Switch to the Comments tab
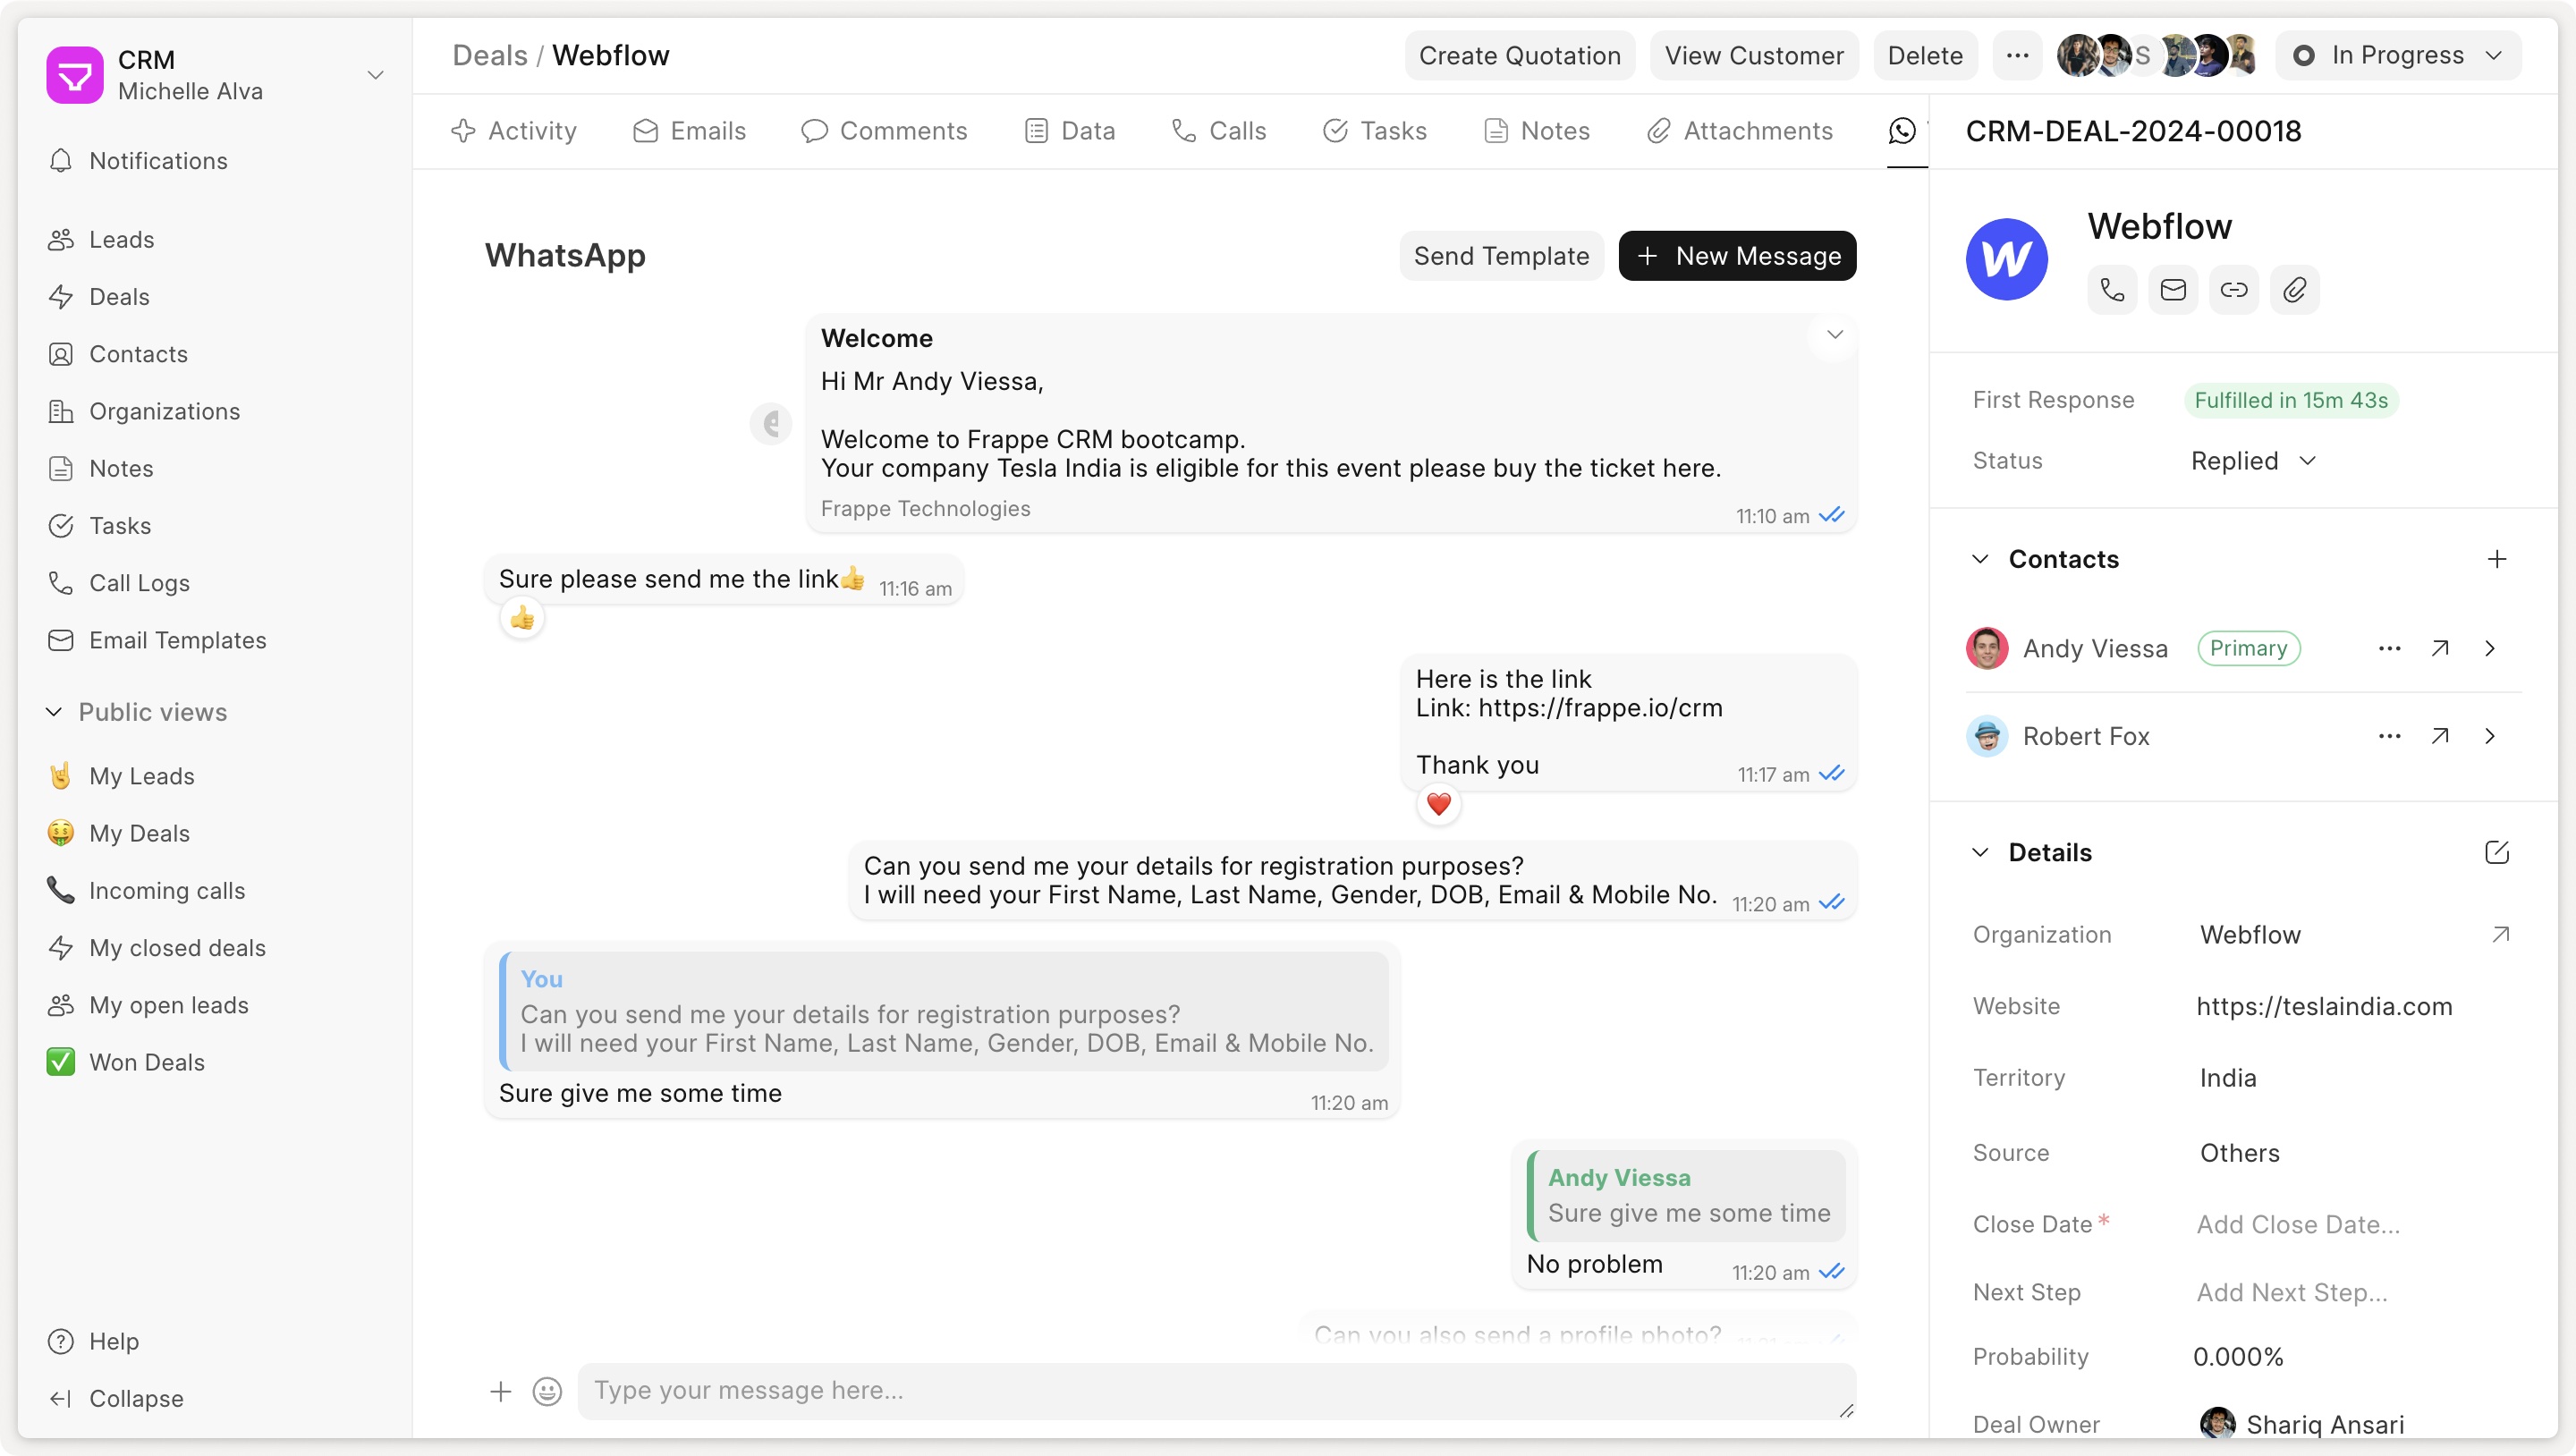The height and width of the screenshot is (1456, 2576). click(884, 131)
